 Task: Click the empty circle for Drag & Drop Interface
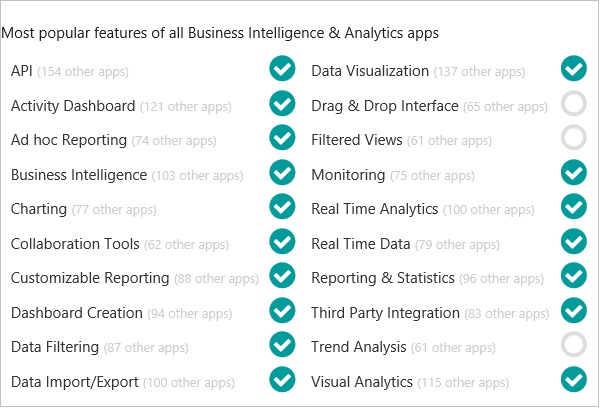point(573,104)
